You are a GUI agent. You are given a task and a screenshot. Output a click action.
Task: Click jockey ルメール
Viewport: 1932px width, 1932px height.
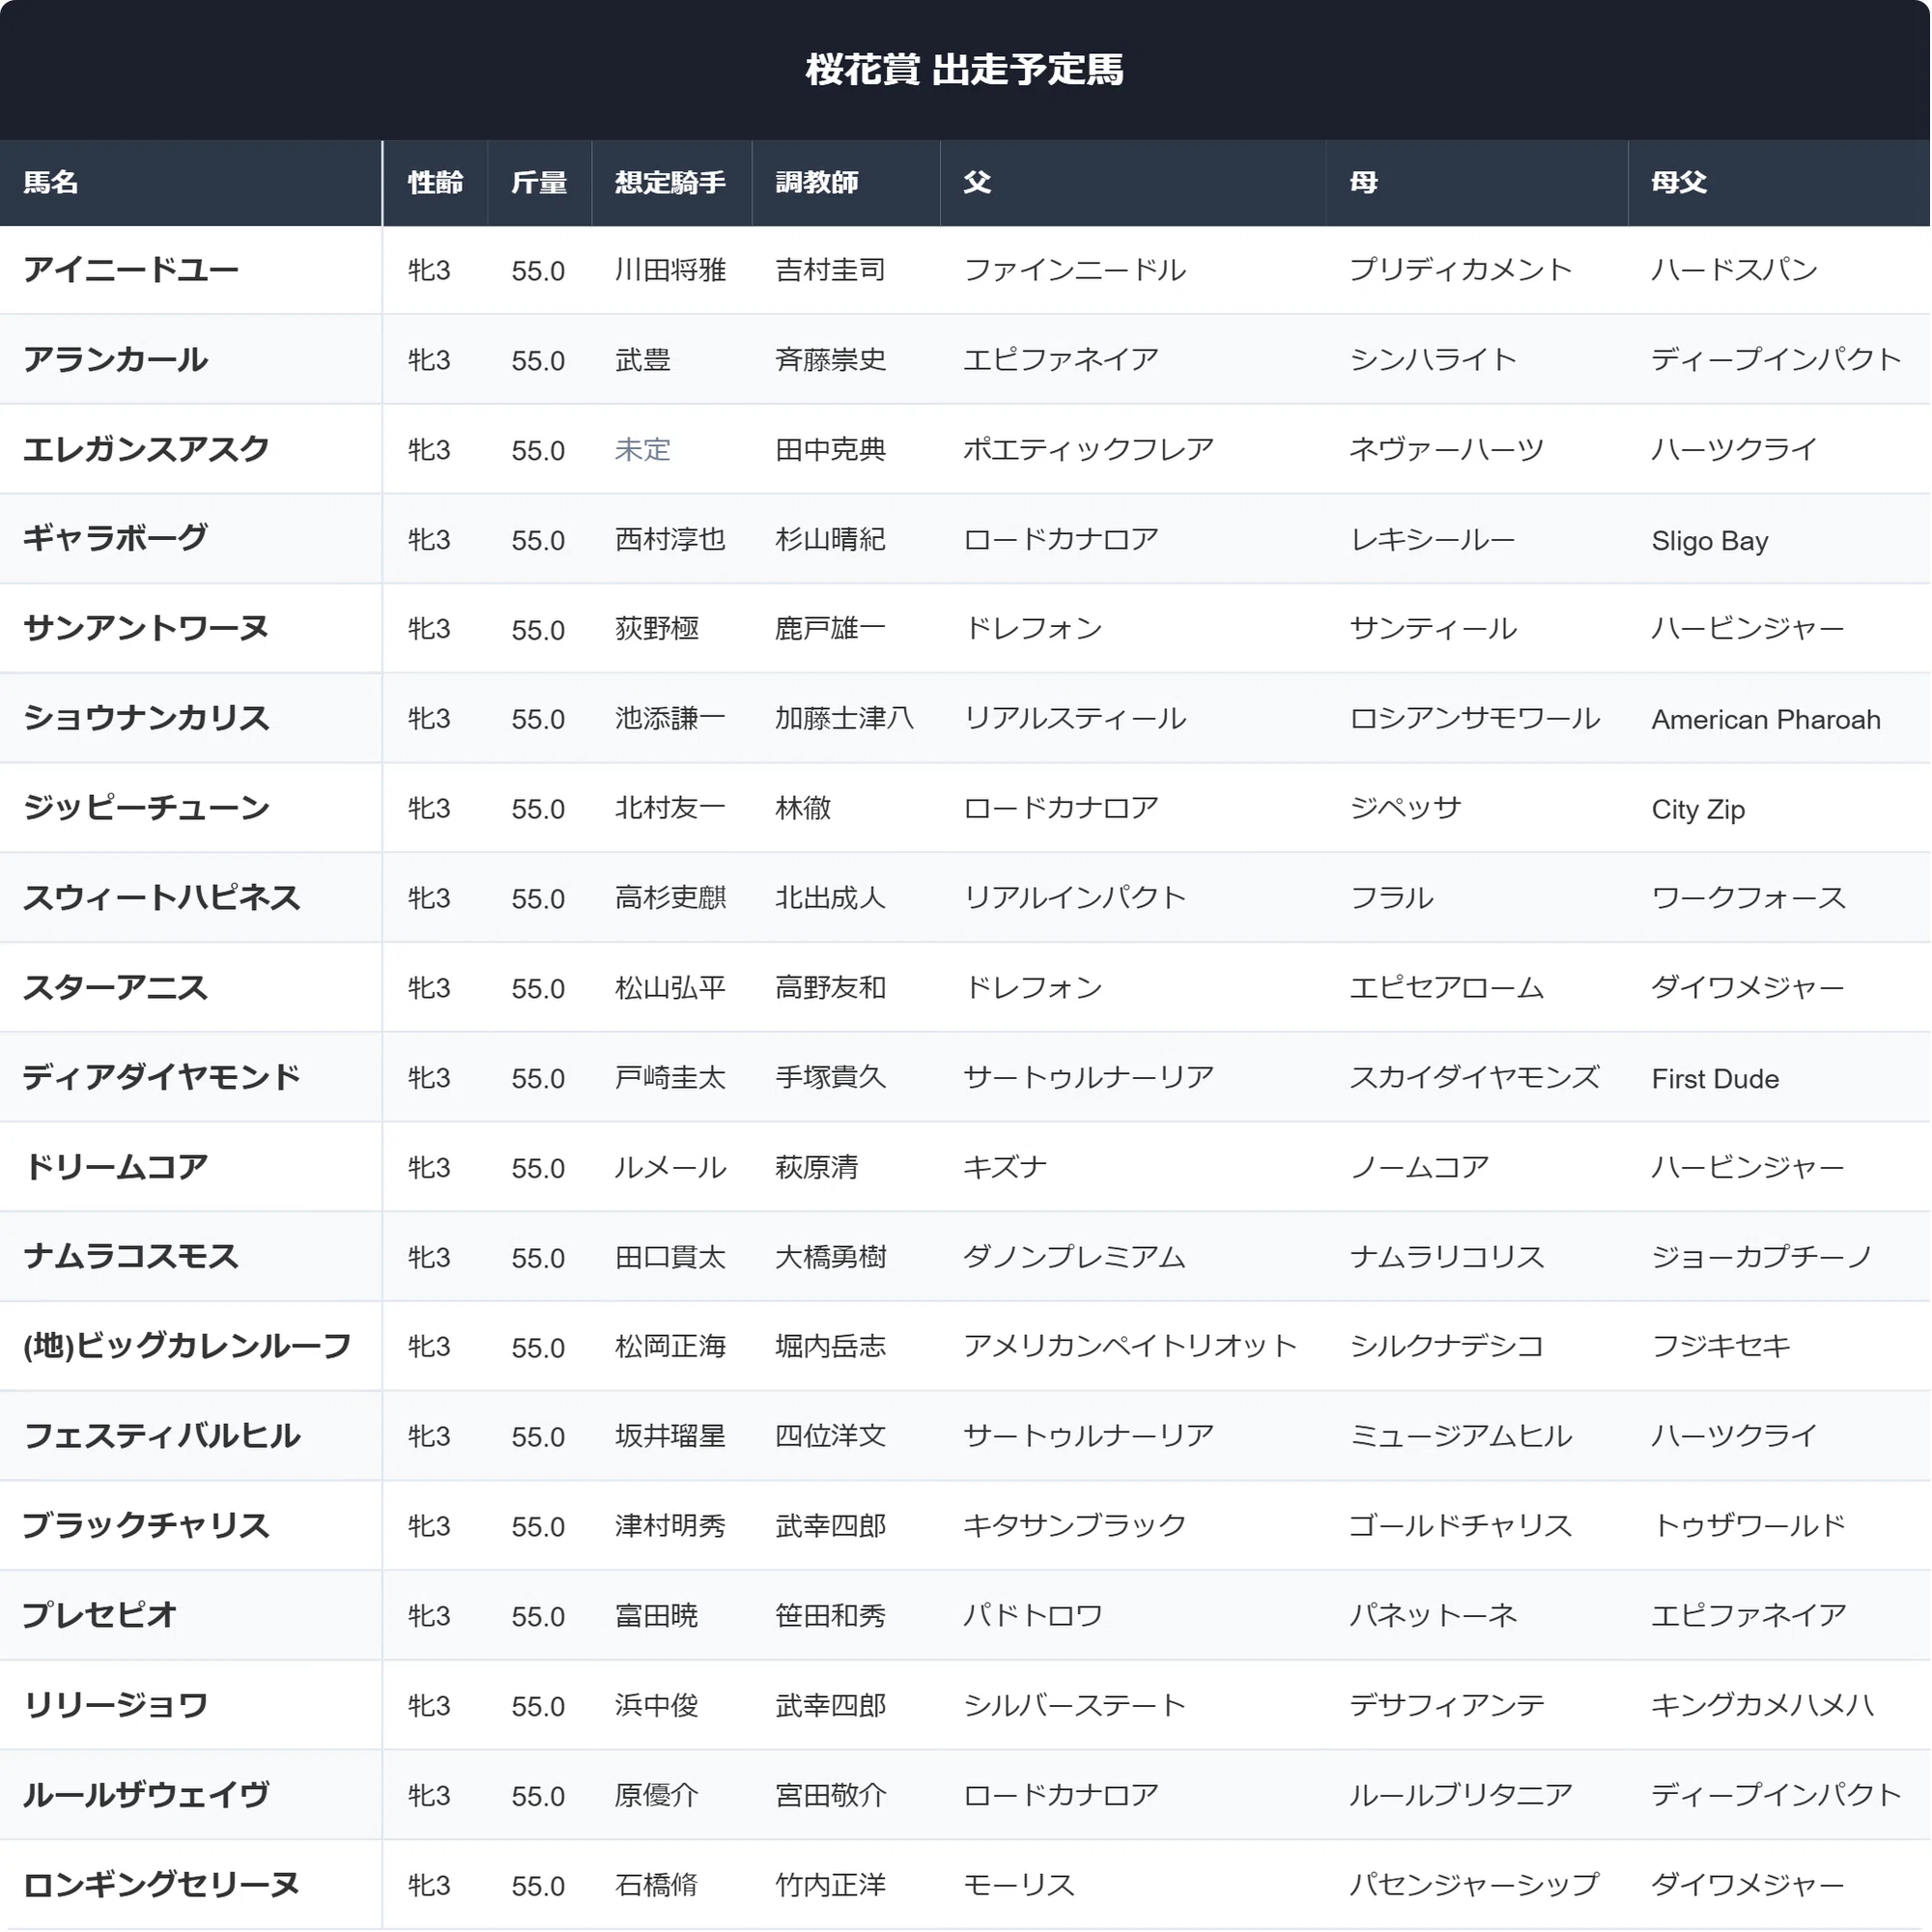click(671, 1167)
